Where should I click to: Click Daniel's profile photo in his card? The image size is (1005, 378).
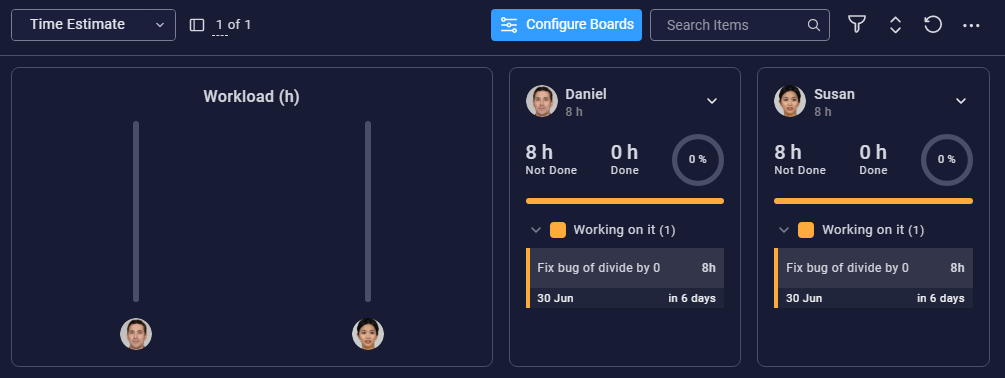coord(542,101)
